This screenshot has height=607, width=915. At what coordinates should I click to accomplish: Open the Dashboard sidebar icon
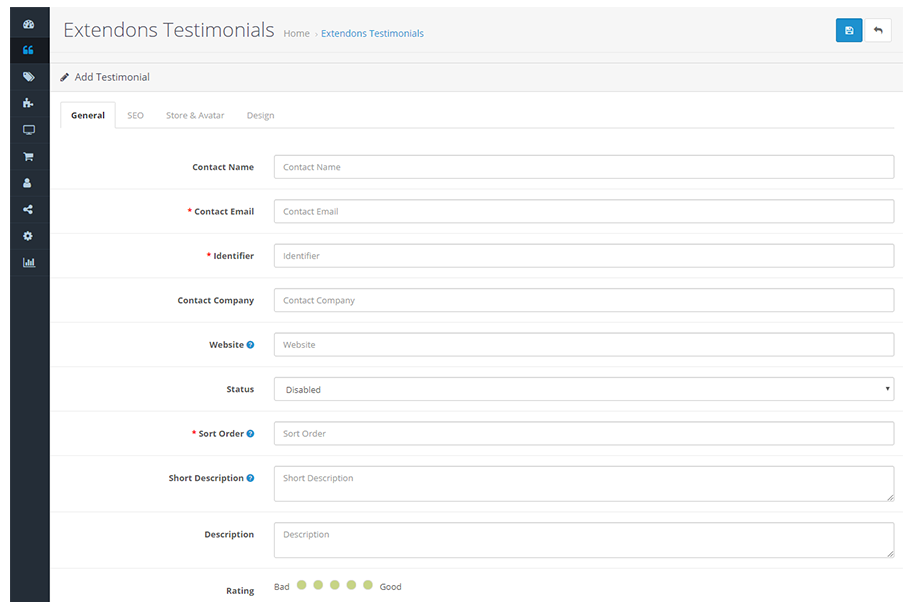point(29,24)
